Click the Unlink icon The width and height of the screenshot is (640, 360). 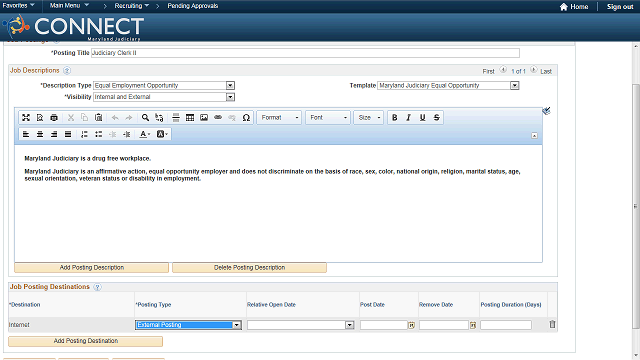pyautogui.click(x=232, y=118)
